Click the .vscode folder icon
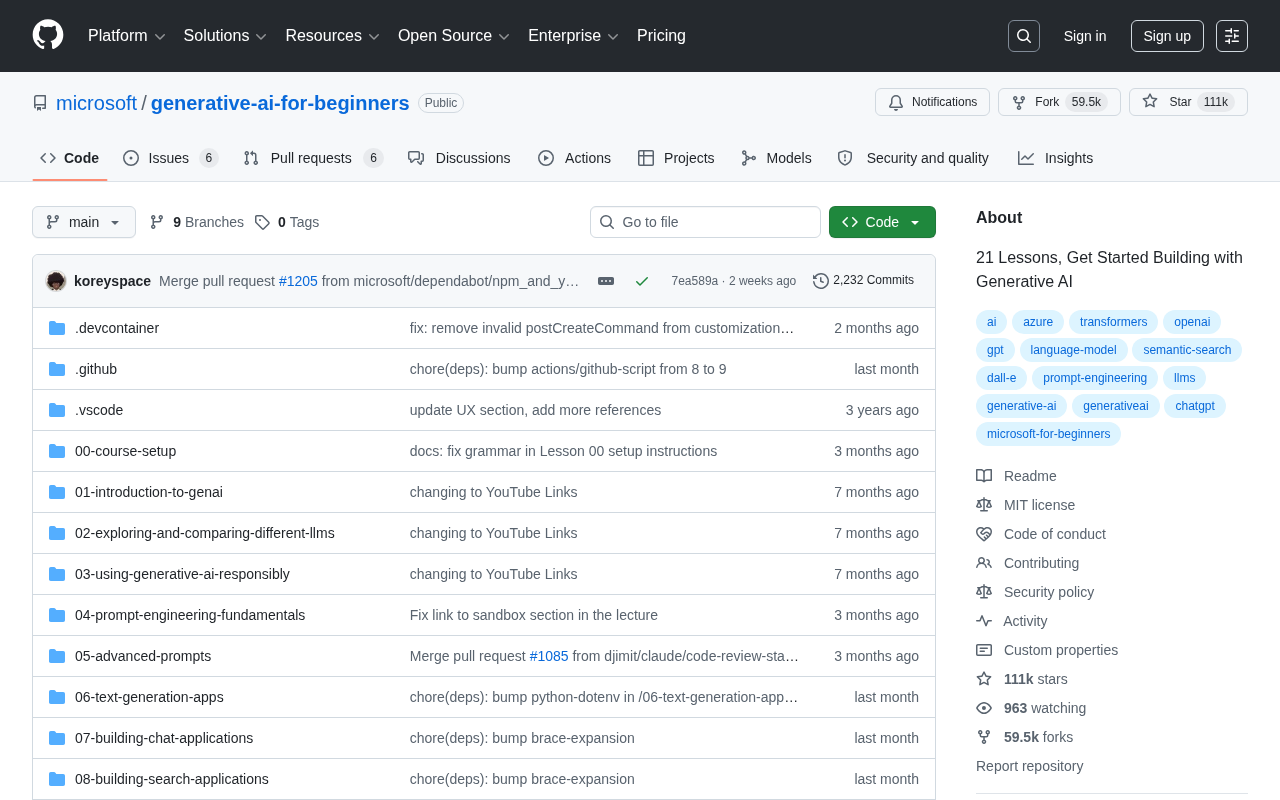This screenshot has width=1280, height=800. pyautogui.click(x=57, y=410)
